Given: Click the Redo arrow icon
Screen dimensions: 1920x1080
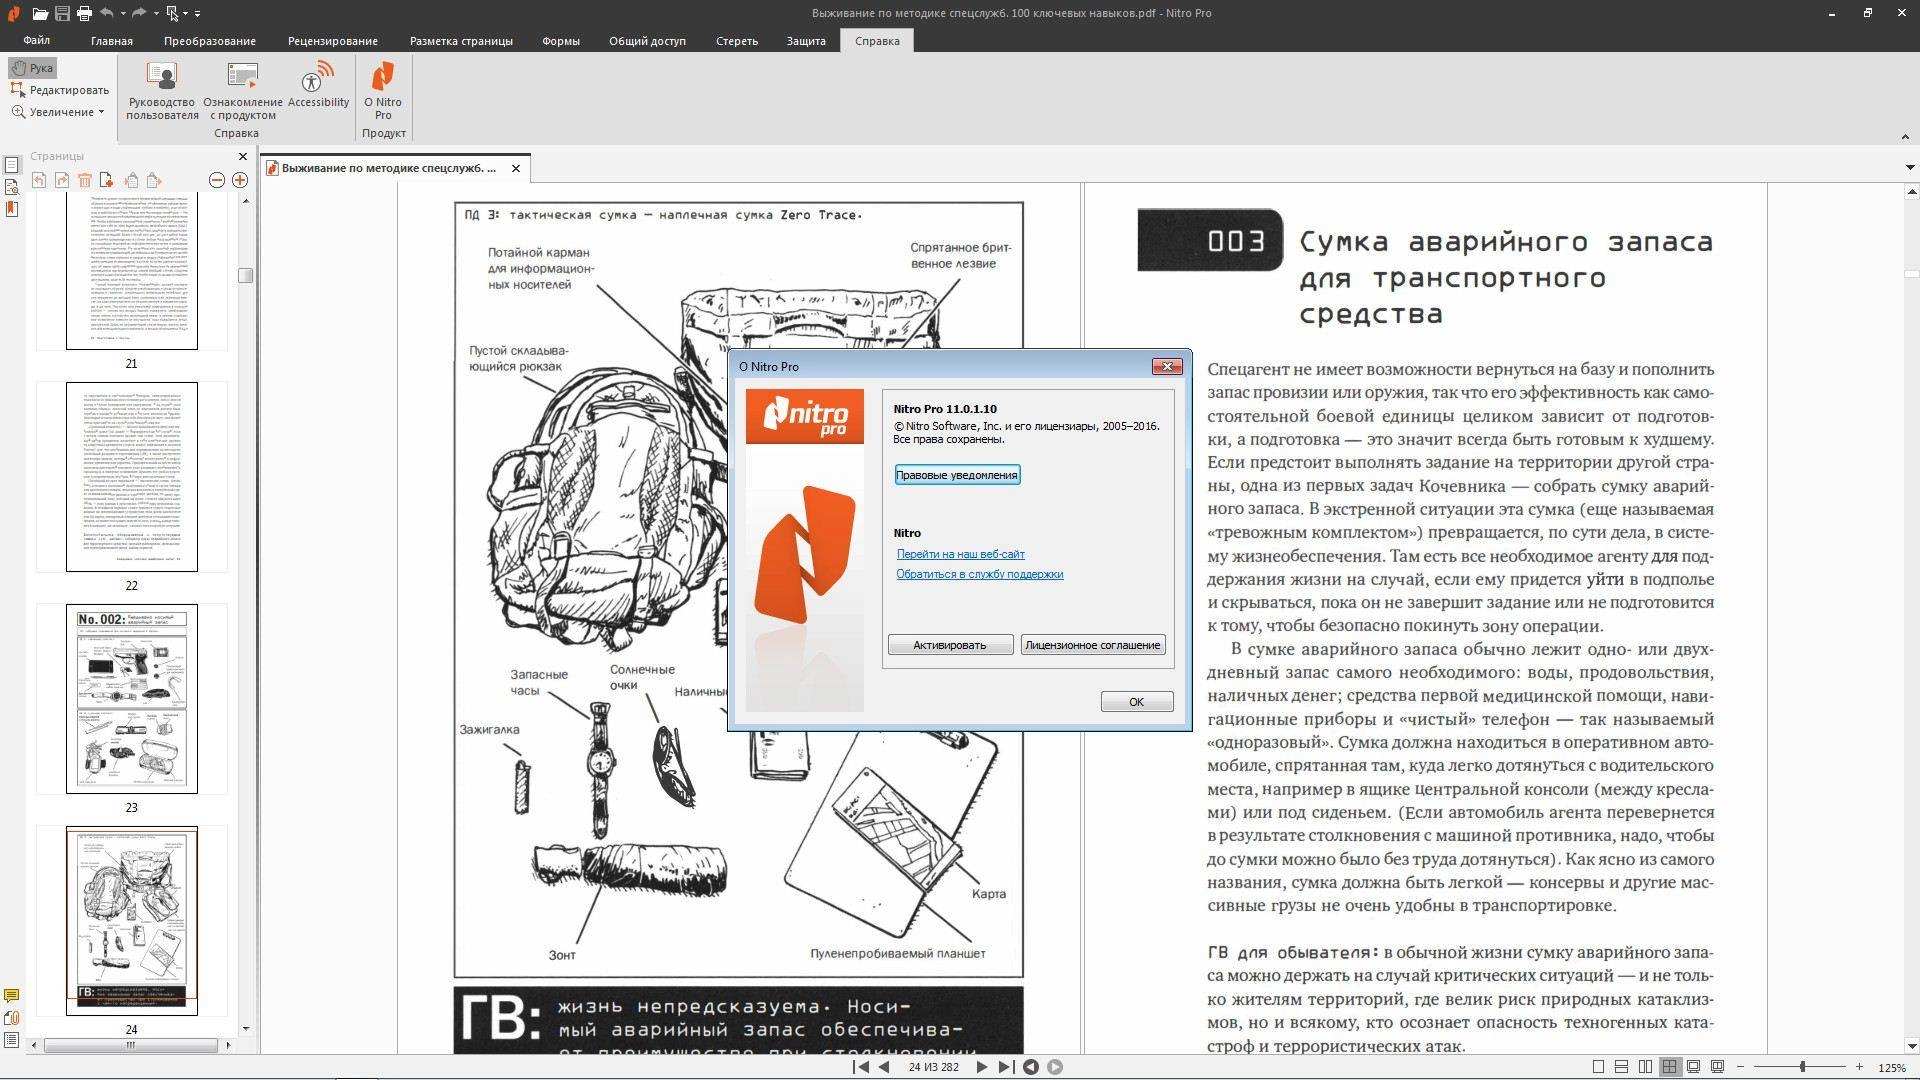Looking at the screenshot, I should [x=139, y=13].
